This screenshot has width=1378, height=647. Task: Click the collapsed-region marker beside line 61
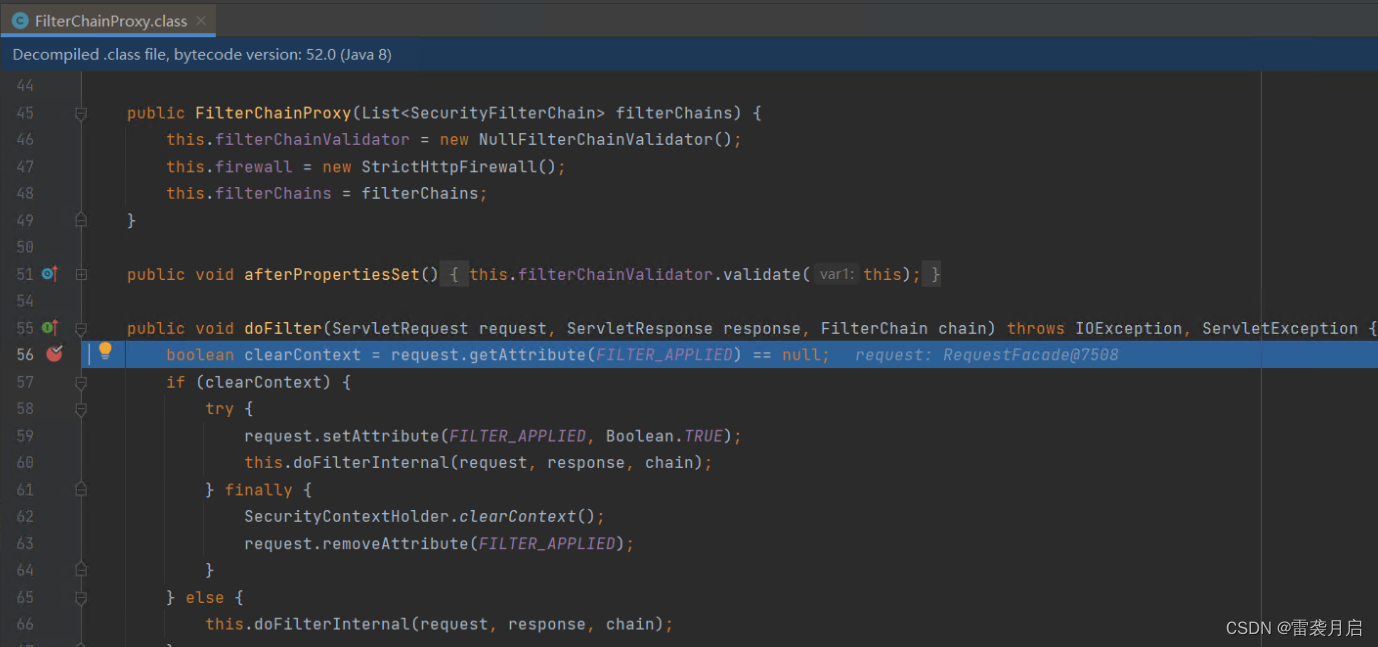tap(81, 487)
